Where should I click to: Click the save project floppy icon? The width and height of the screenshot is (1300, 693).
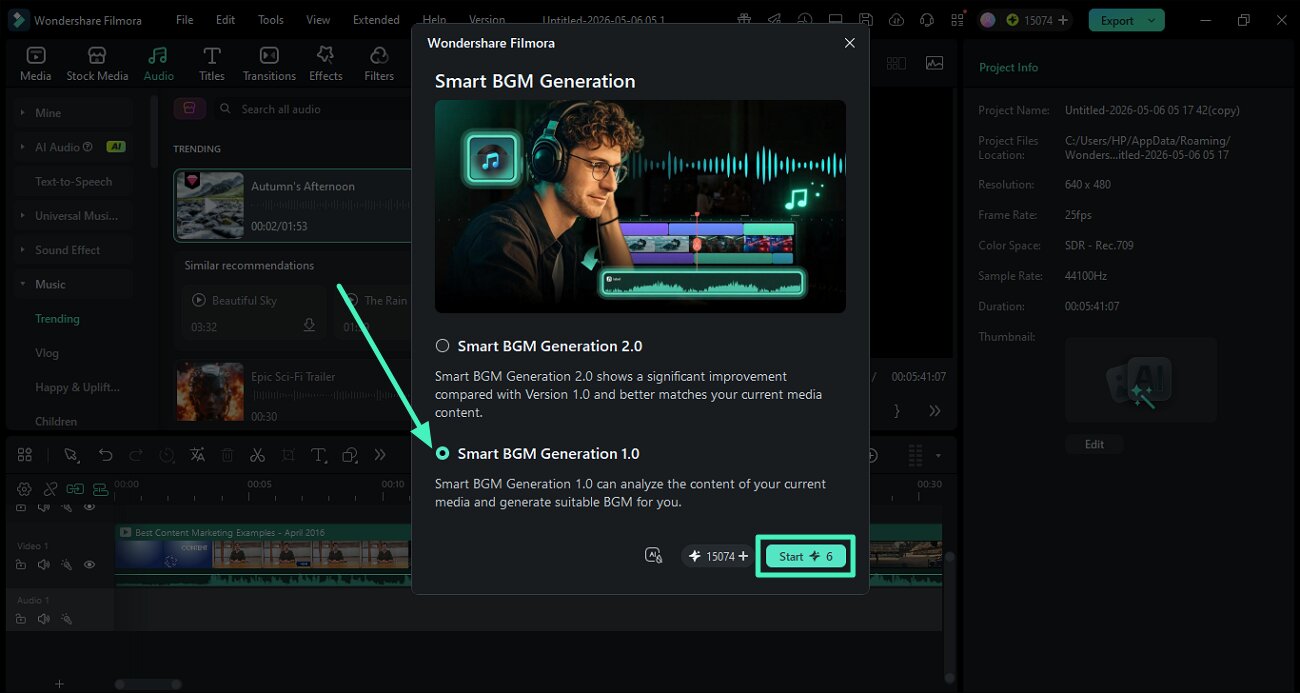(866, 20)
